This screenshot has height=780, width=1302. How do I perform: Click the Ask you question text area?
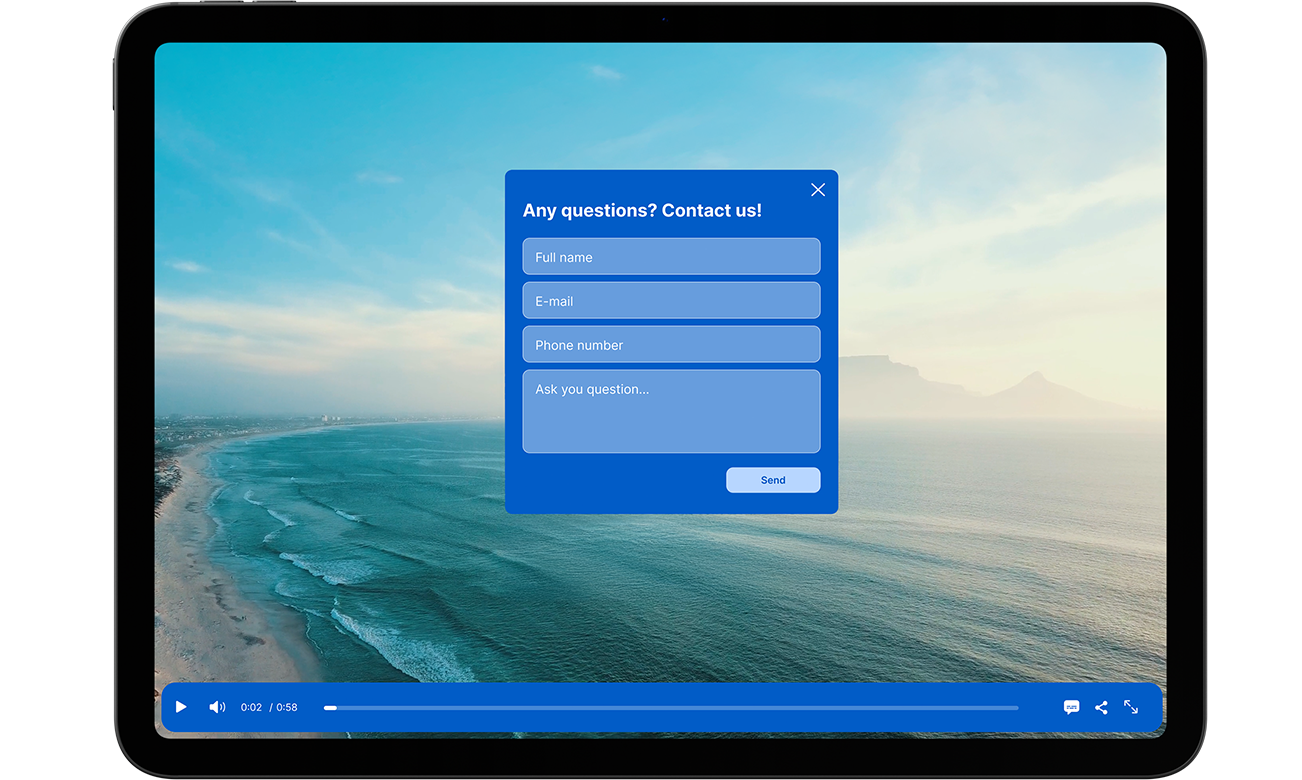(x=671, y=411)
